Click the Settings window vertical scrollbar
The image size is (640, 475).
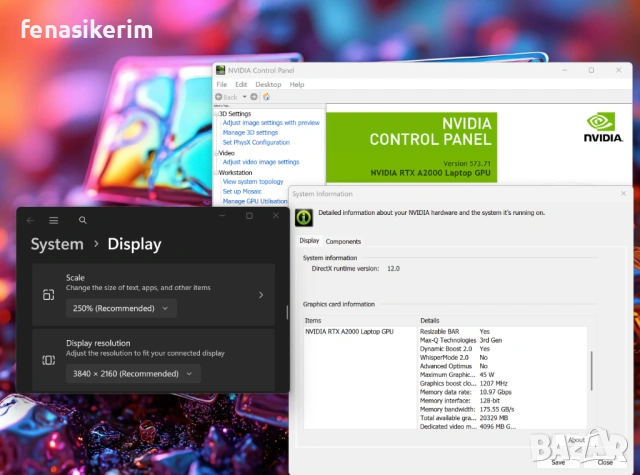[287, 312]
